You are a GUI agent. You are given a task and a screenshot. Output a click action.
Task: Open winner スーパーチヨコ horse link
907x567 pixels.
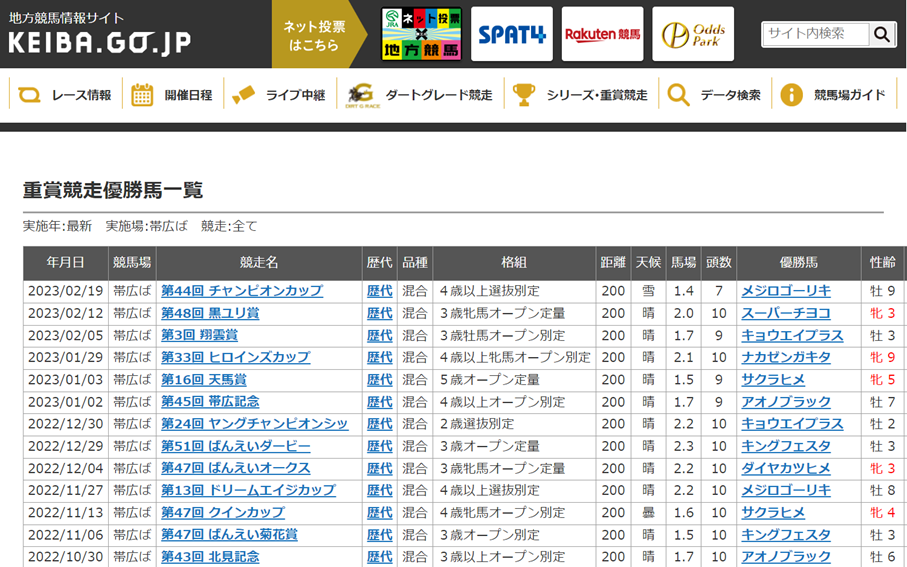[785, 313]
